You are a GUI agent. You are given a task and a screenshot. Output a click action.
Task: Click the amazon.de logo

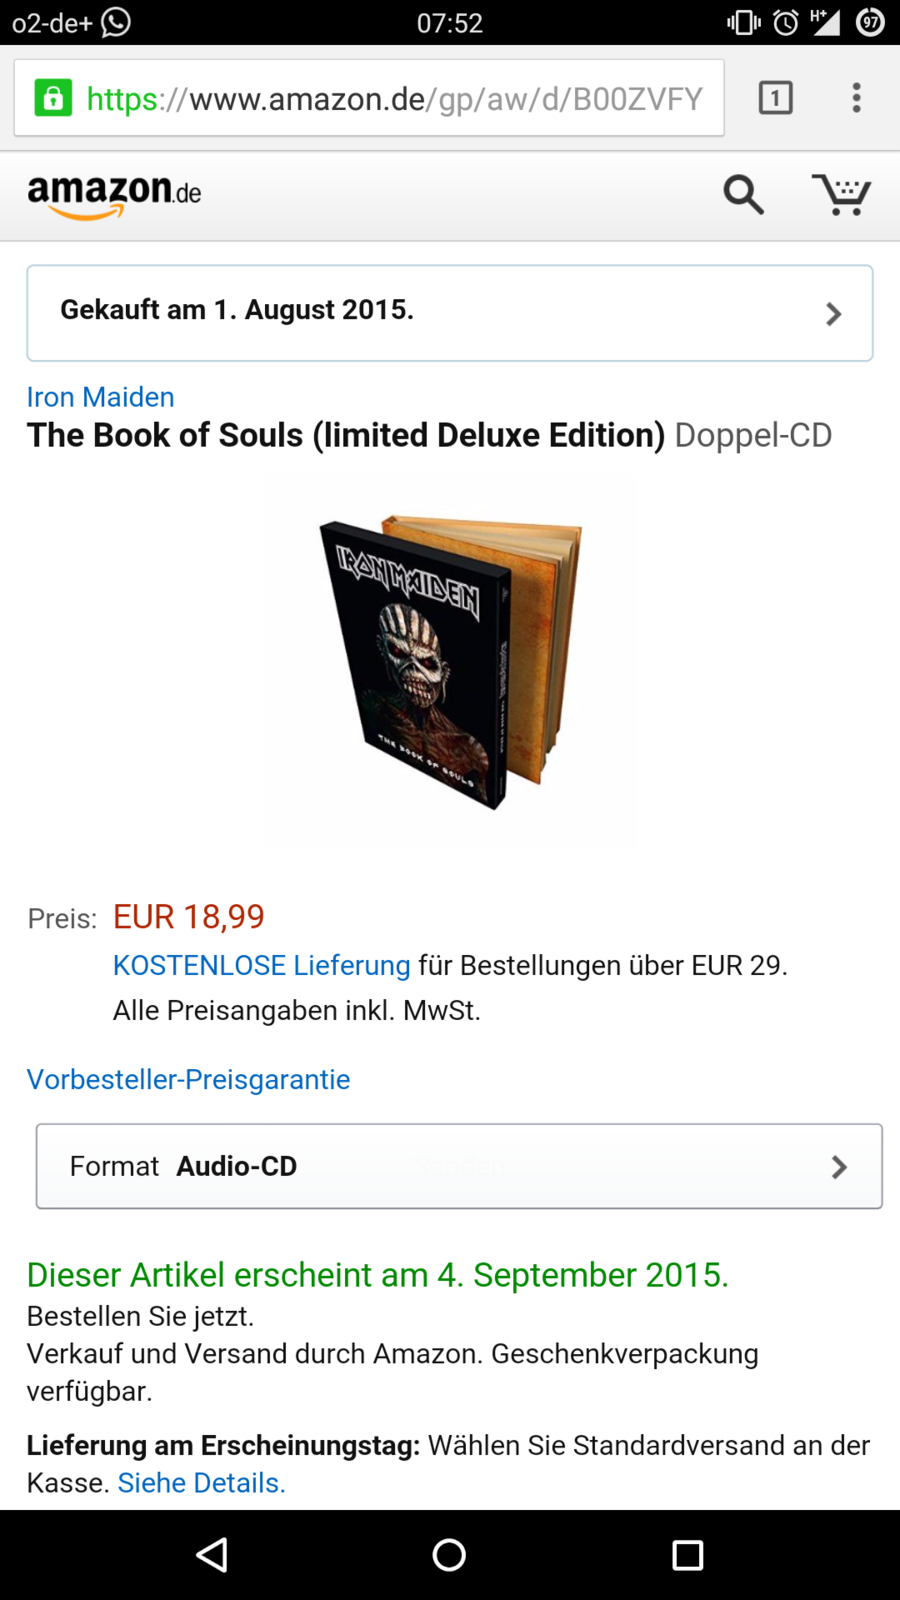[x=114, y=195]
